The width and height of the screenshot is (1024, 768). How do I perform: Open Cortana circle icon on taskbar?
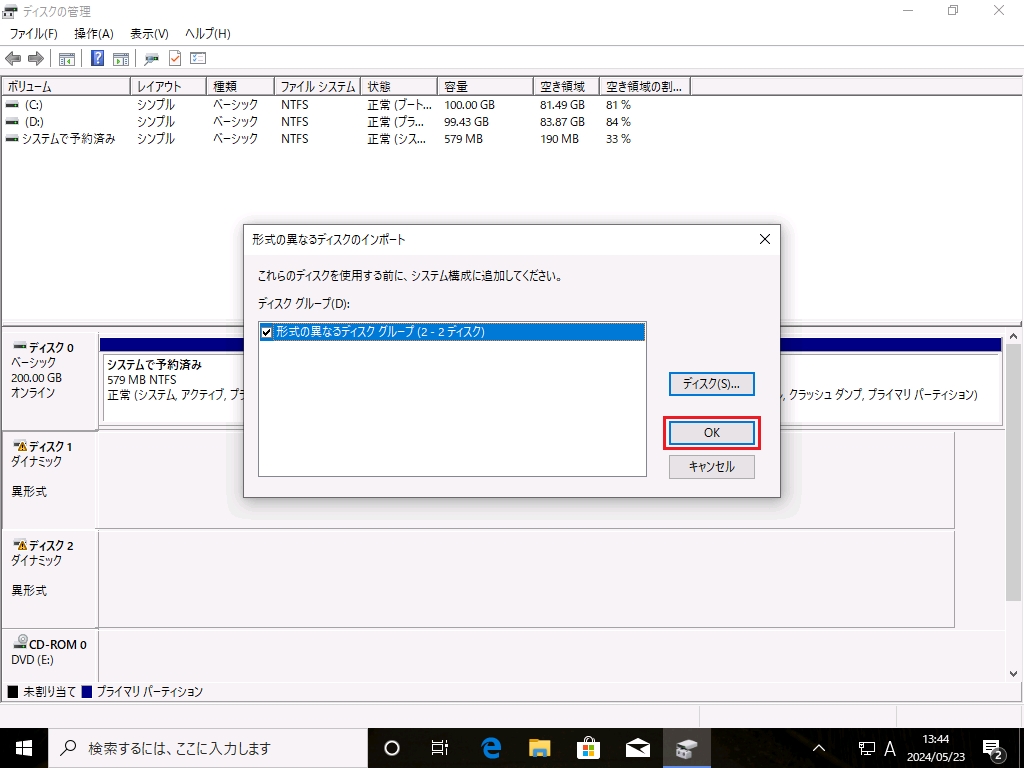tap(391, 748)
